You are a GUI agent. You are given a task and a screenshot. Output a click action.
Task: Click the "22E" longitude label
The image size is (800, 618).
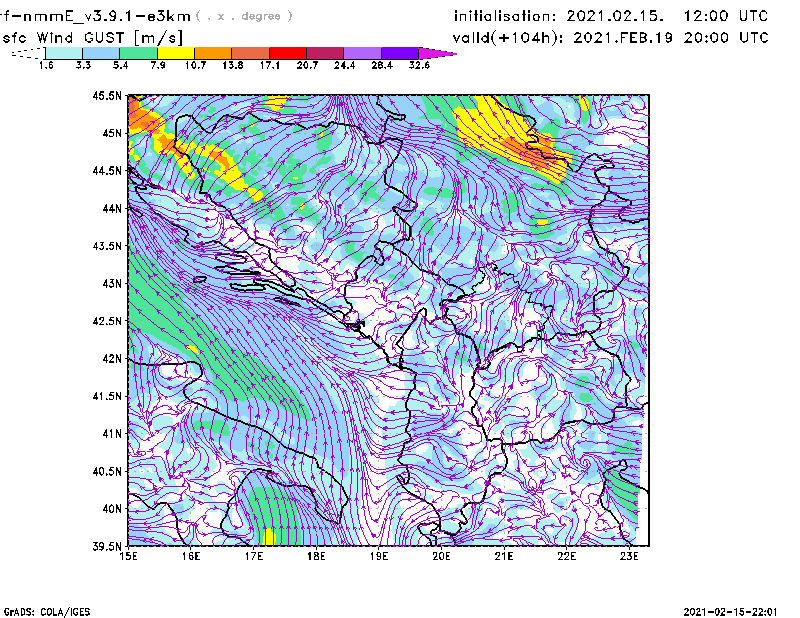[x=566, y=556]
